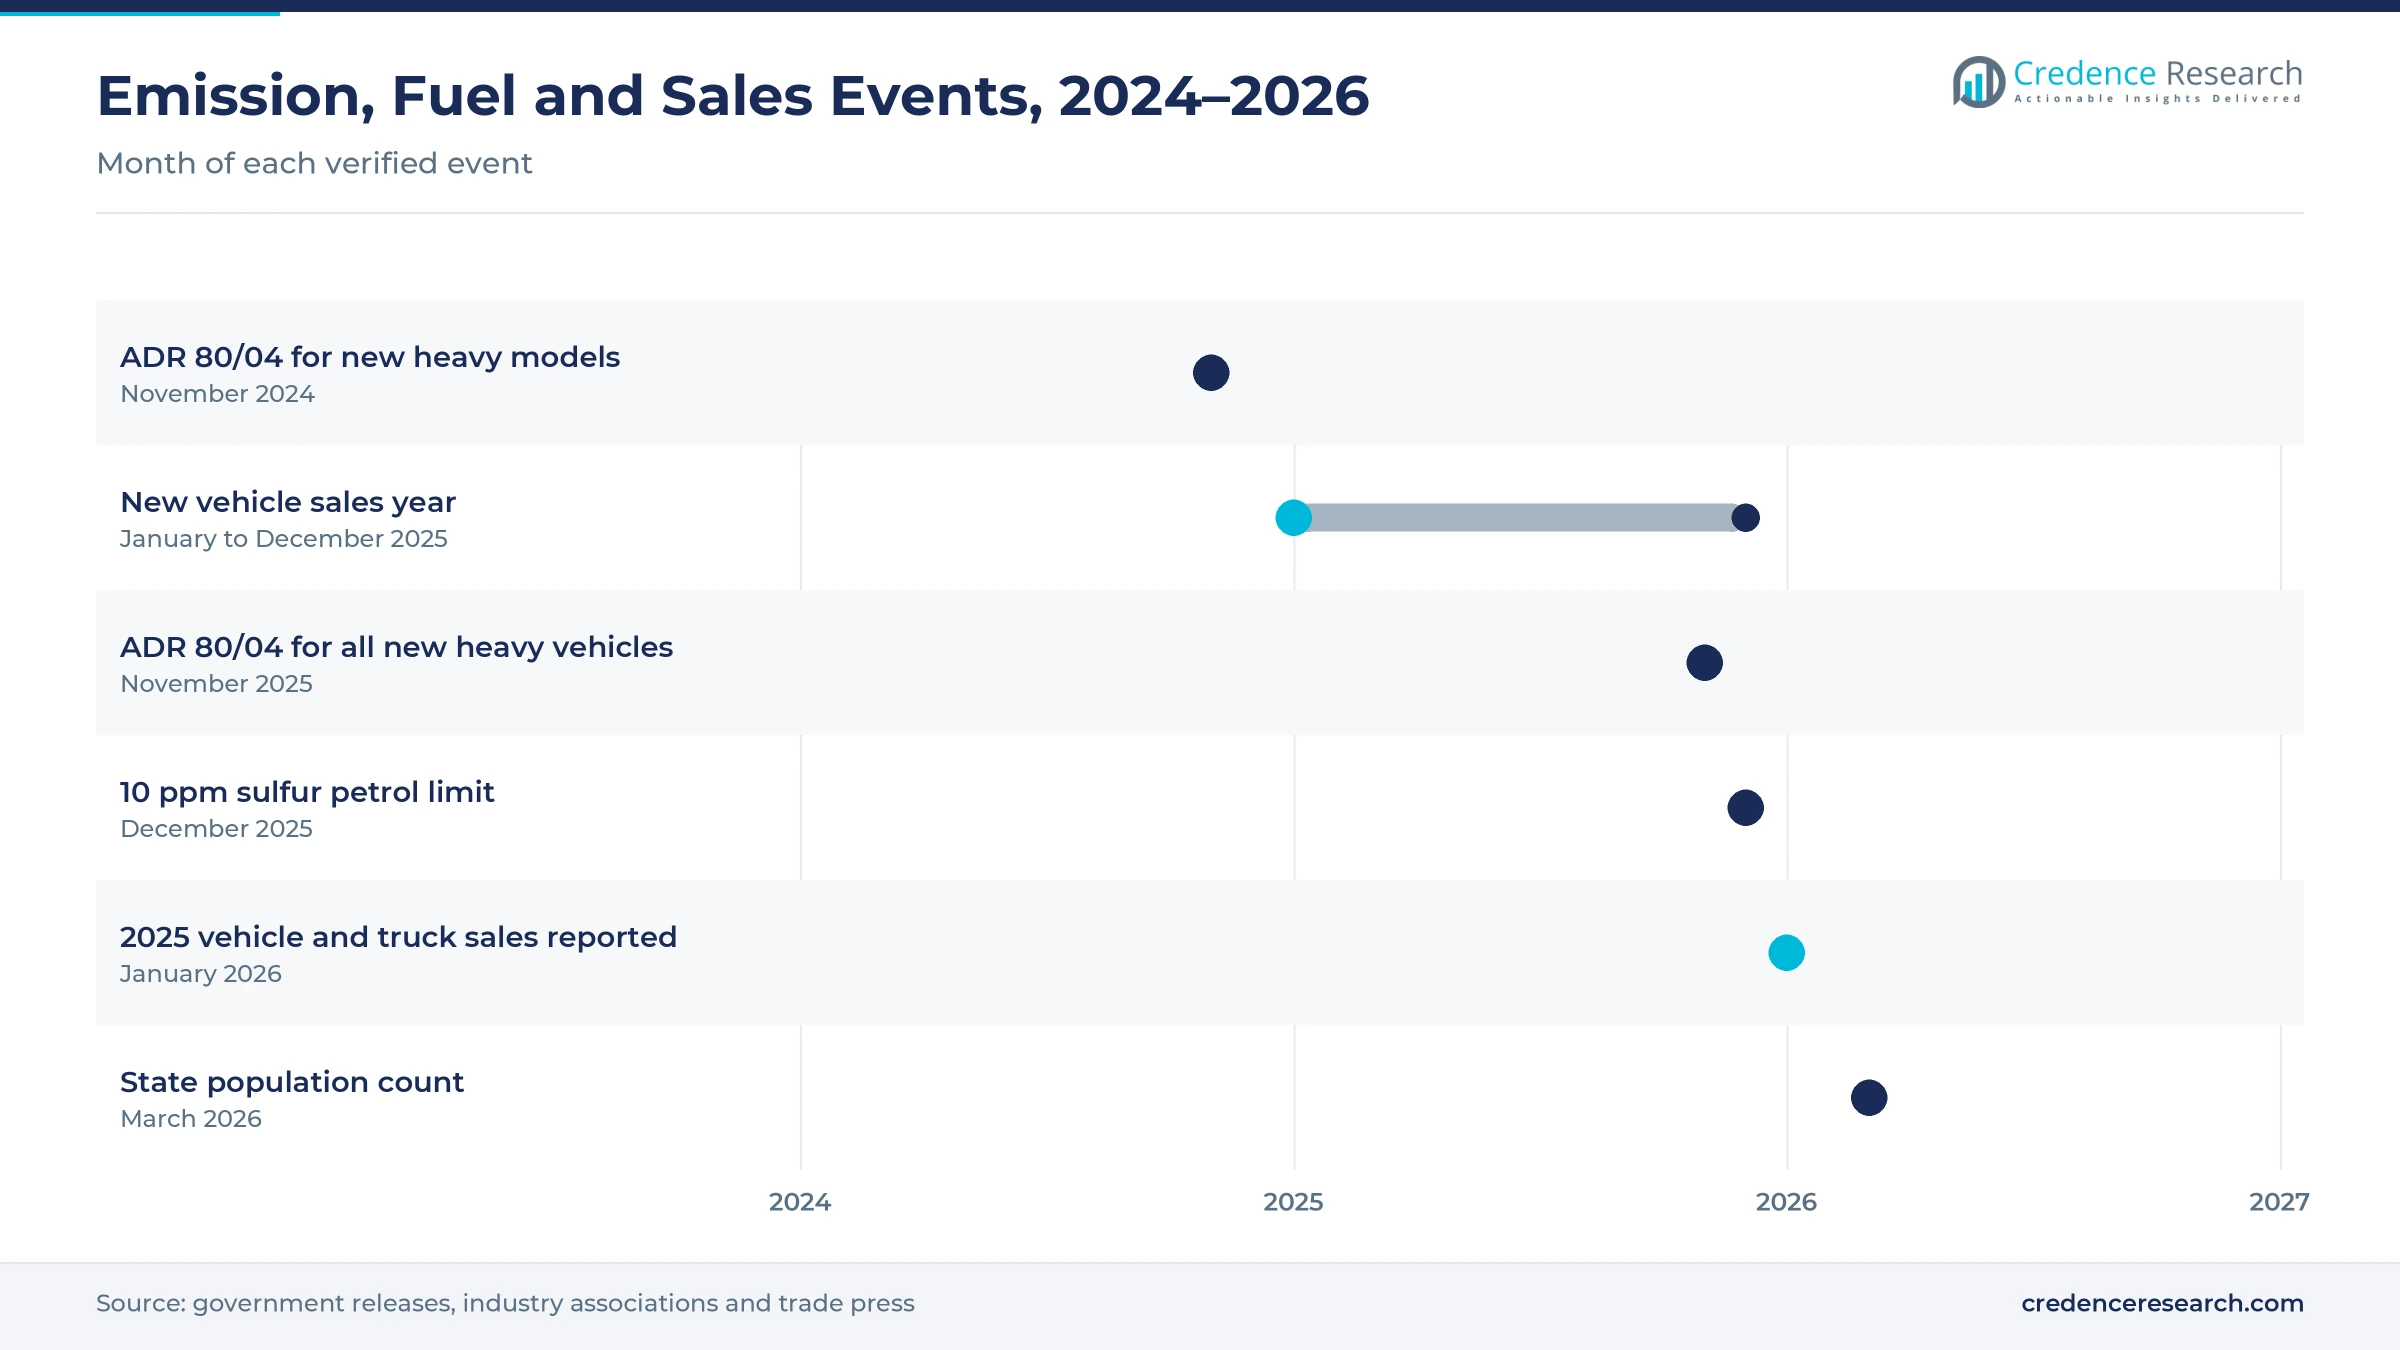Screen dimensions: 2400x1350
Task: Open the credenceresearch.com link
Action: tap(2162, 1303)
